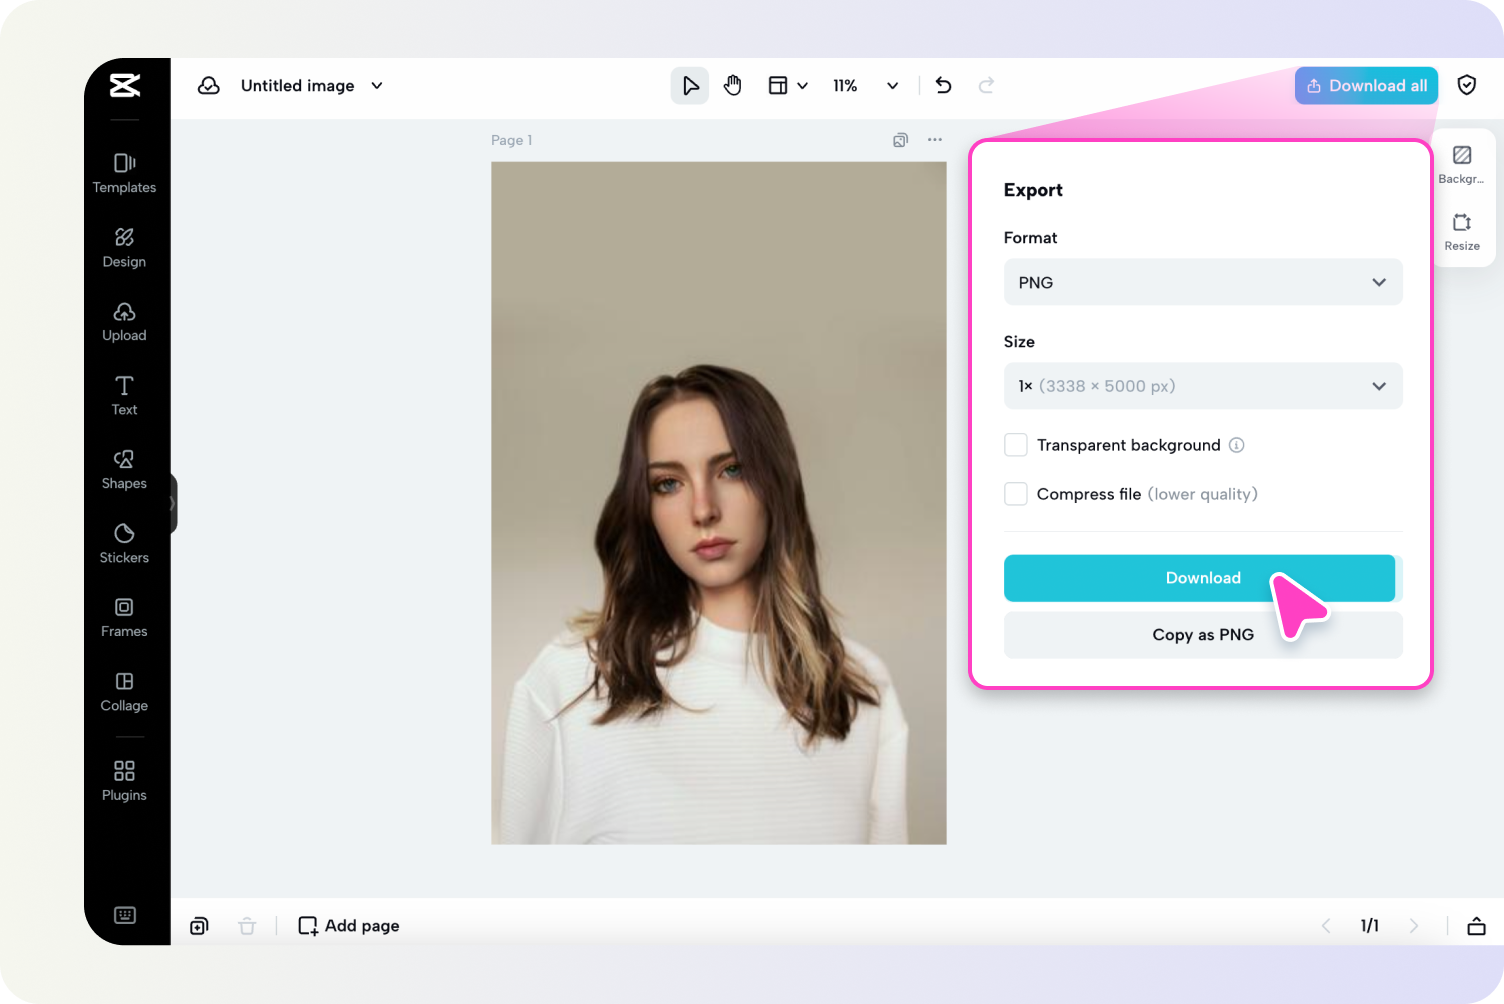Open the Plugins panel
Image resolution: width=1504 pixels, height=1004 pixels.
(x=124, y=780)
